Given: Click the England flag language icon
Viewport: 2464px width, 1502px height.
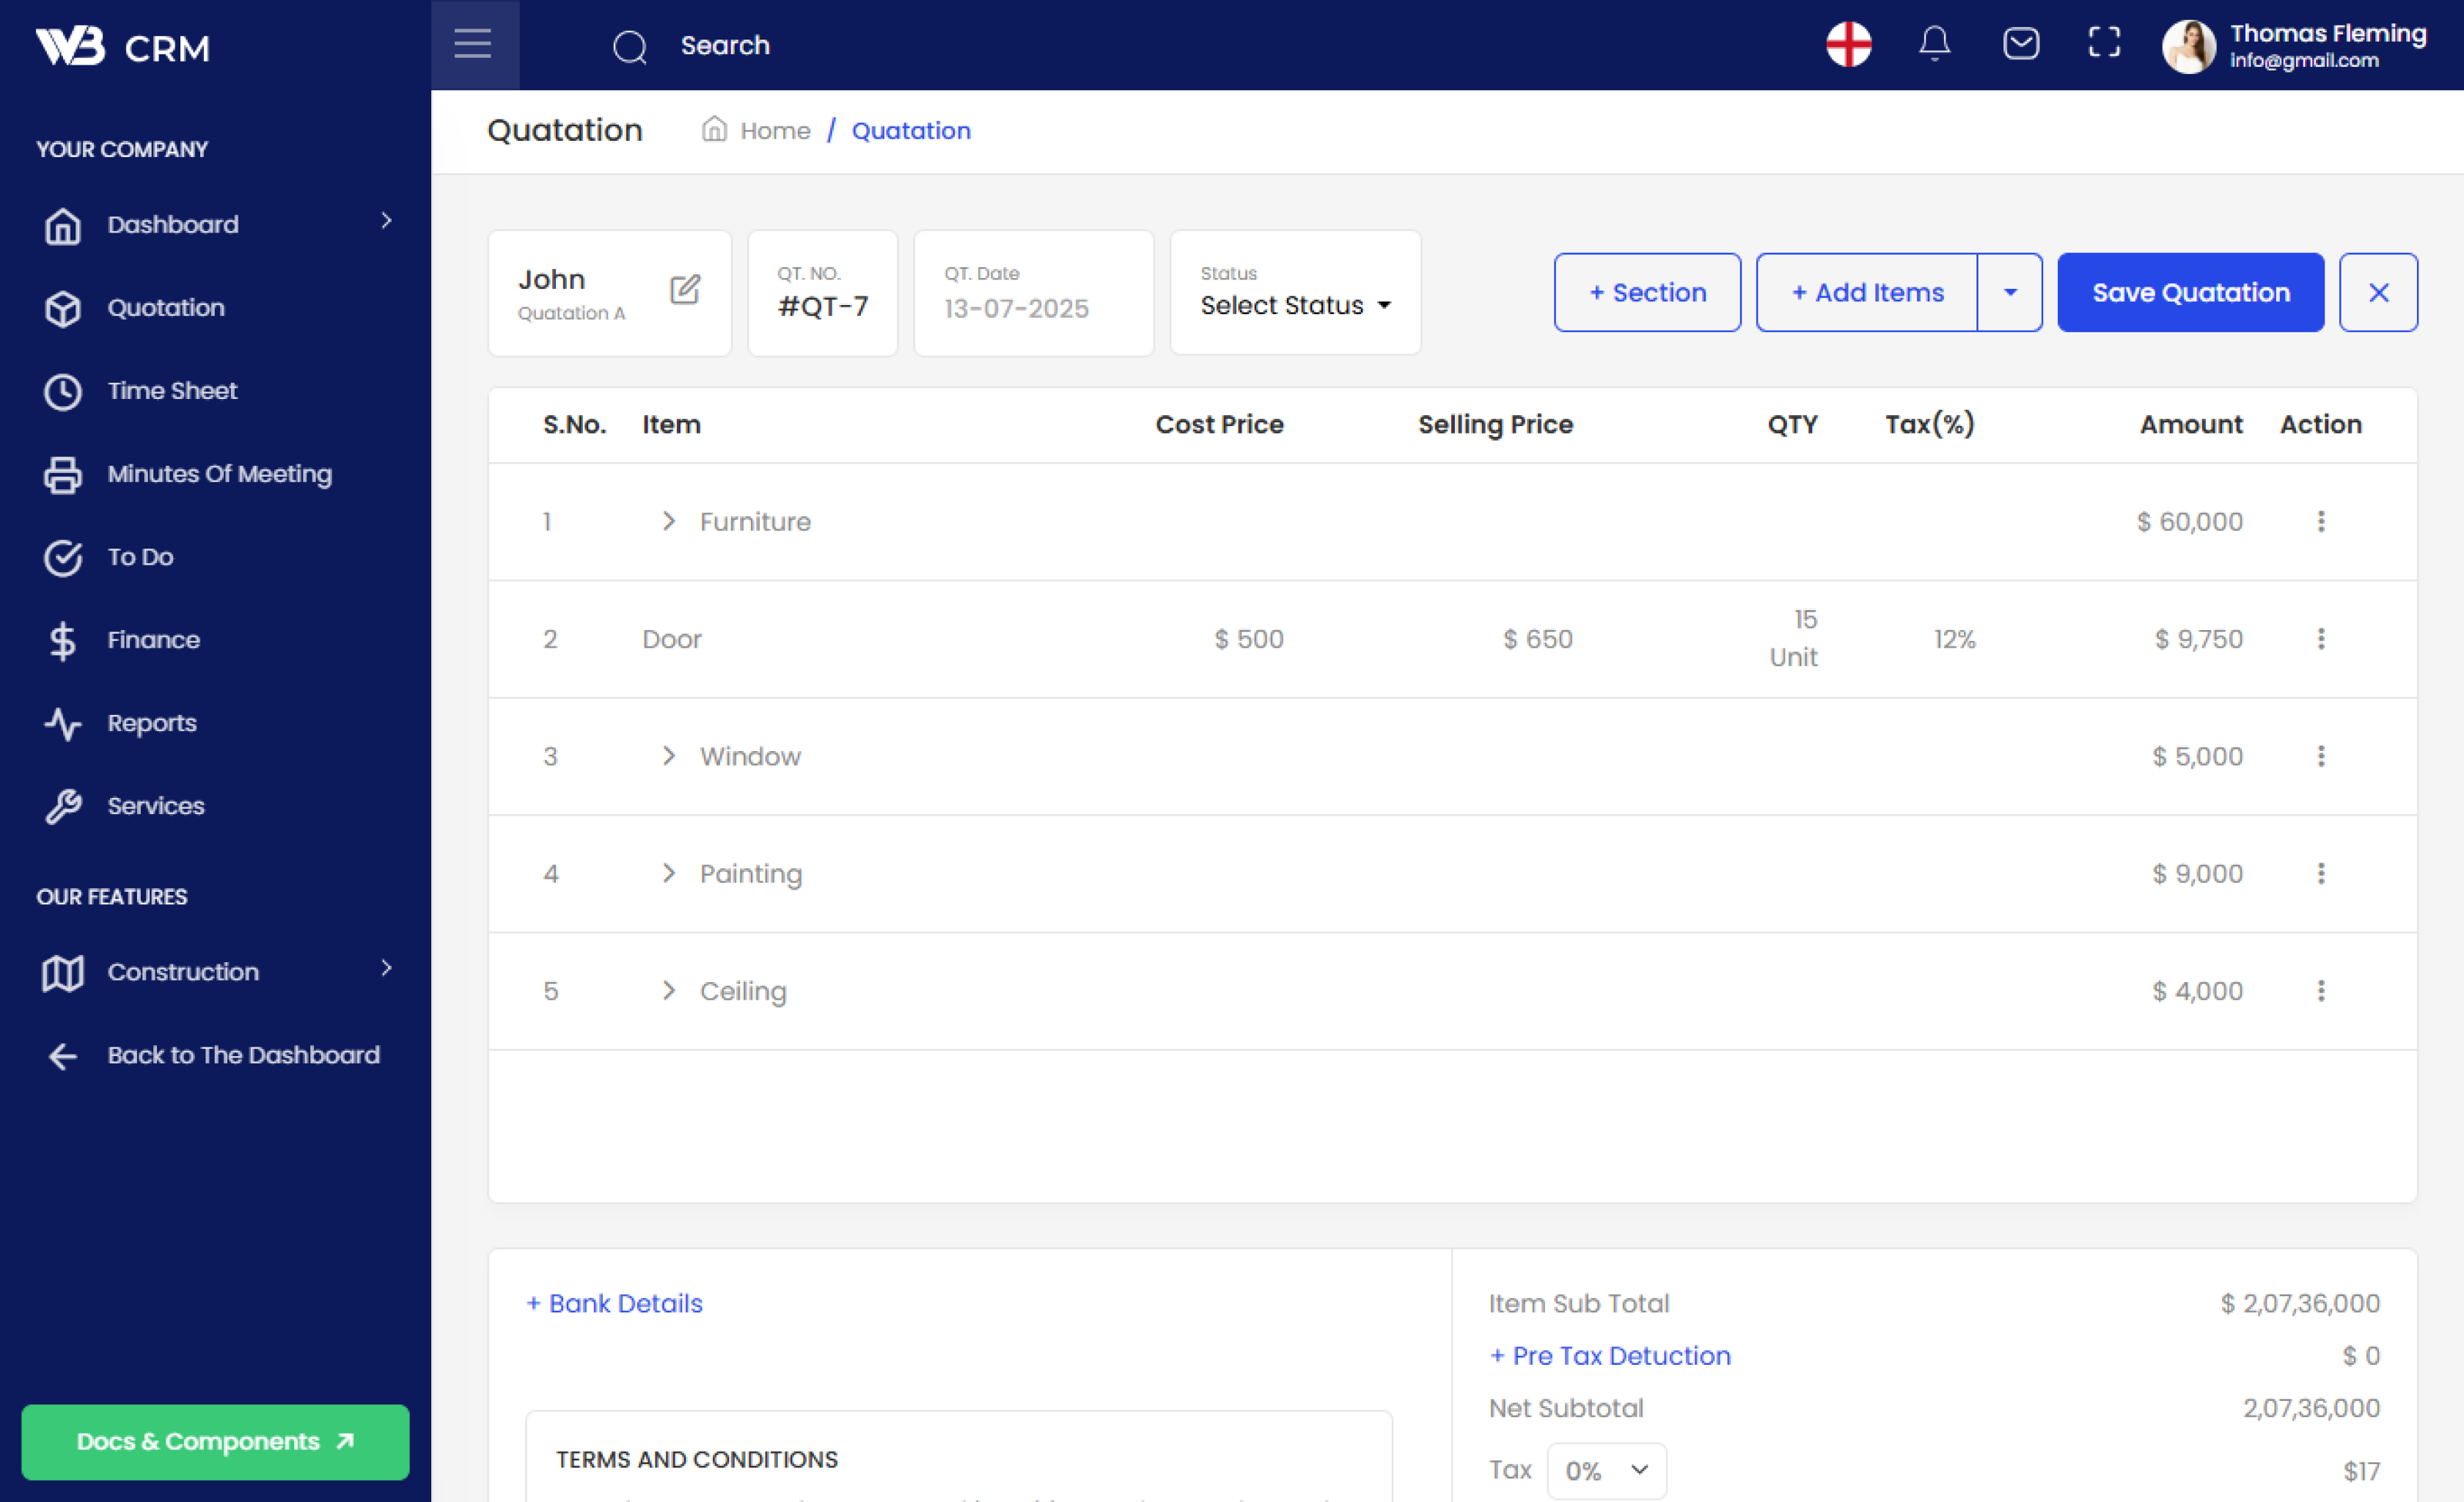Looking at the screenshot, I should point(1848,44).
